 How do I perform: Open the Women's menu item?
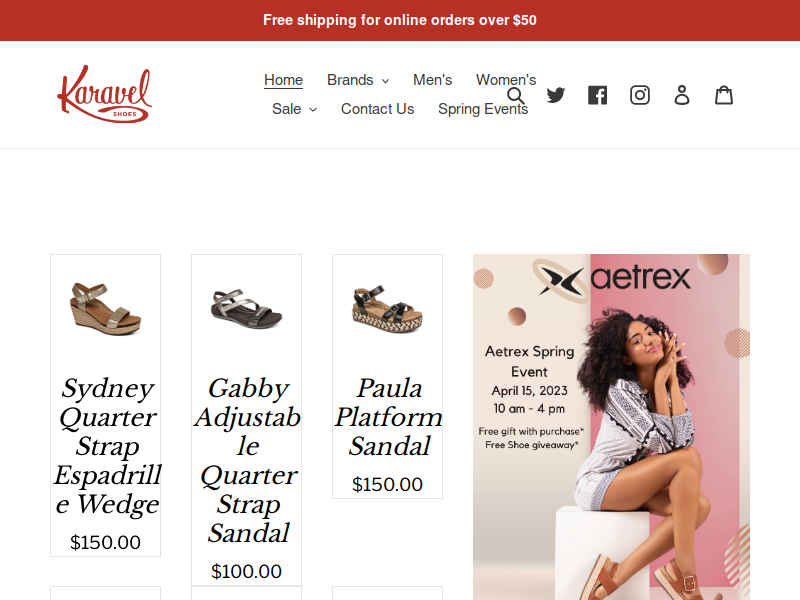tap(506, 80)
